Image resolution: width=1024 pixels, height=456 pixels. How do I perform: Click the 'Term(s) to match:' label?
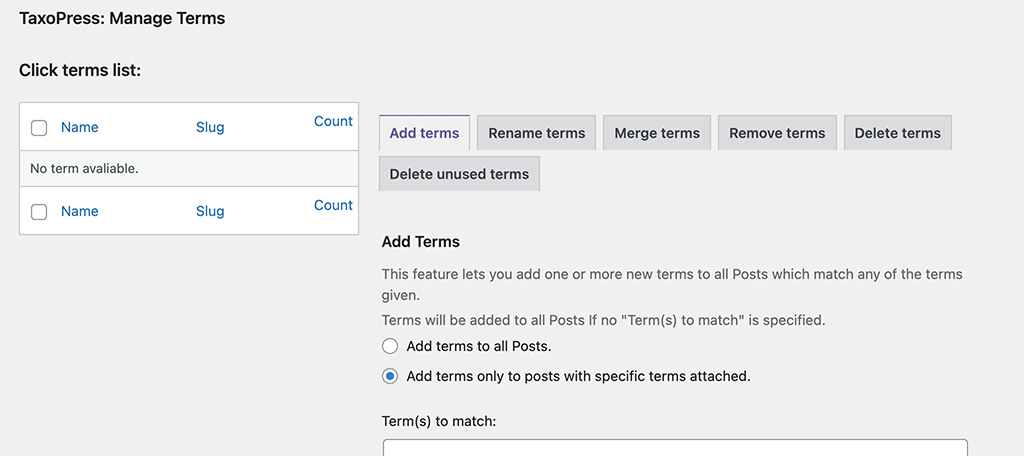(440, 421)
